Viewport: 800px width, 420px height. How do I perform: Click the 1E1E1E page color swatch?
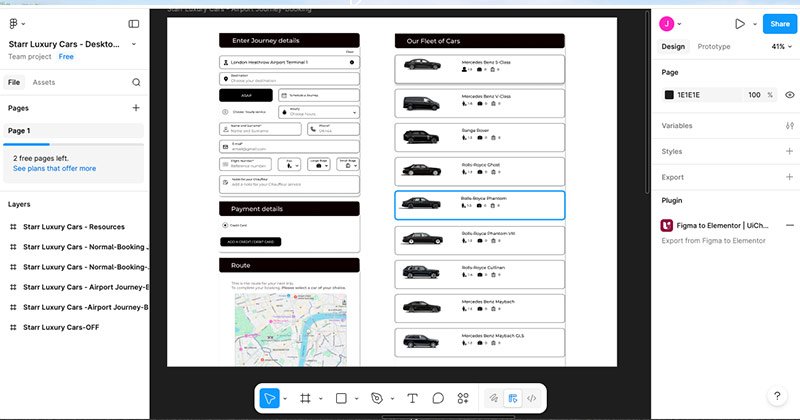pos(669,95)
